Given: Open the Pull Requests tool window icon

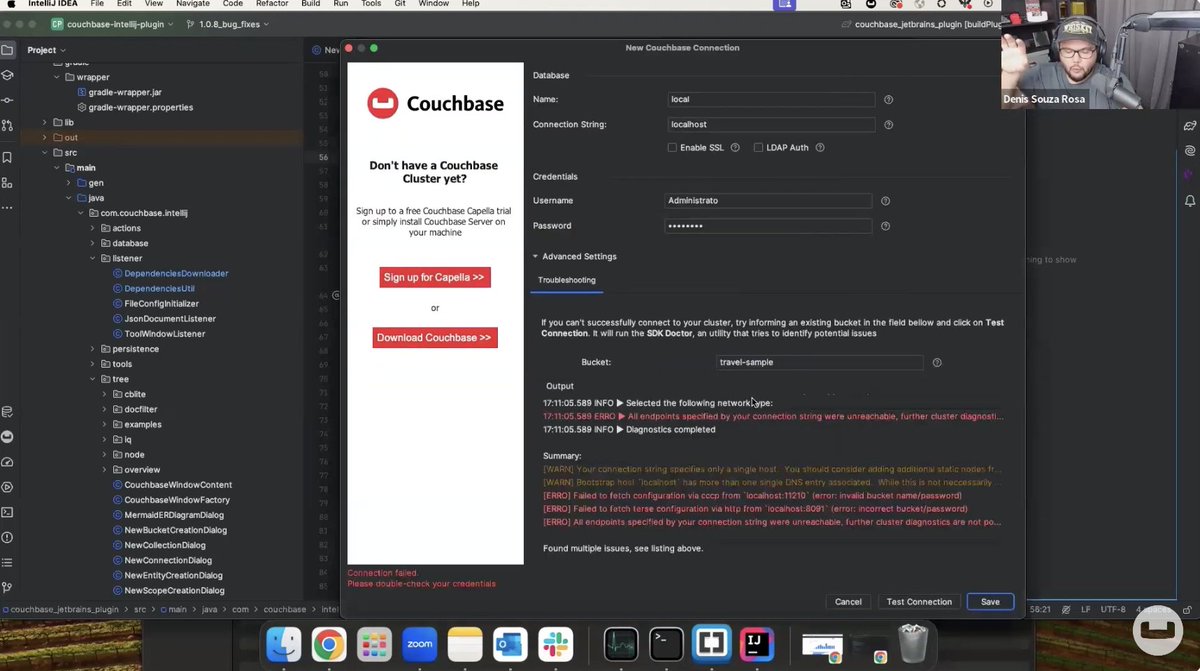Looking at the screenshot, I should (7, 126).
